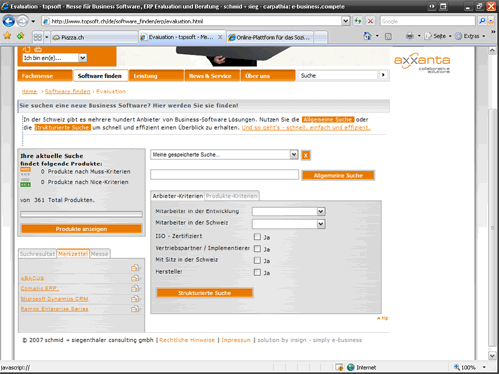Click the browser home icon
The width and height of the screenshot is (499, 374).
367,36
